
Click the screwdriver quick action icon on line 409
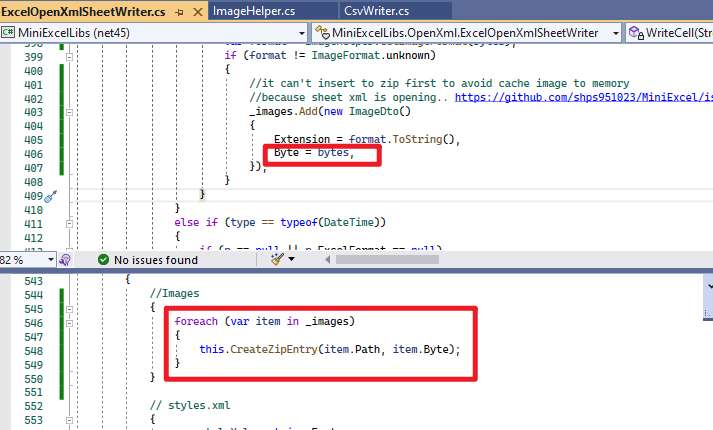(x=50, y=196)
